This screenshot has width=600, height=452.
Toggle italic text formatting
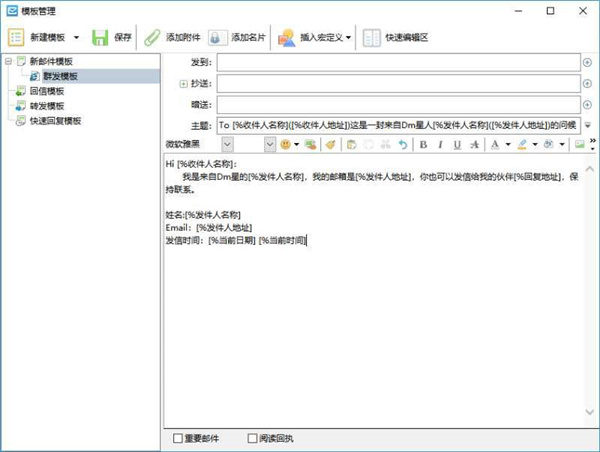tap(441, 145)
